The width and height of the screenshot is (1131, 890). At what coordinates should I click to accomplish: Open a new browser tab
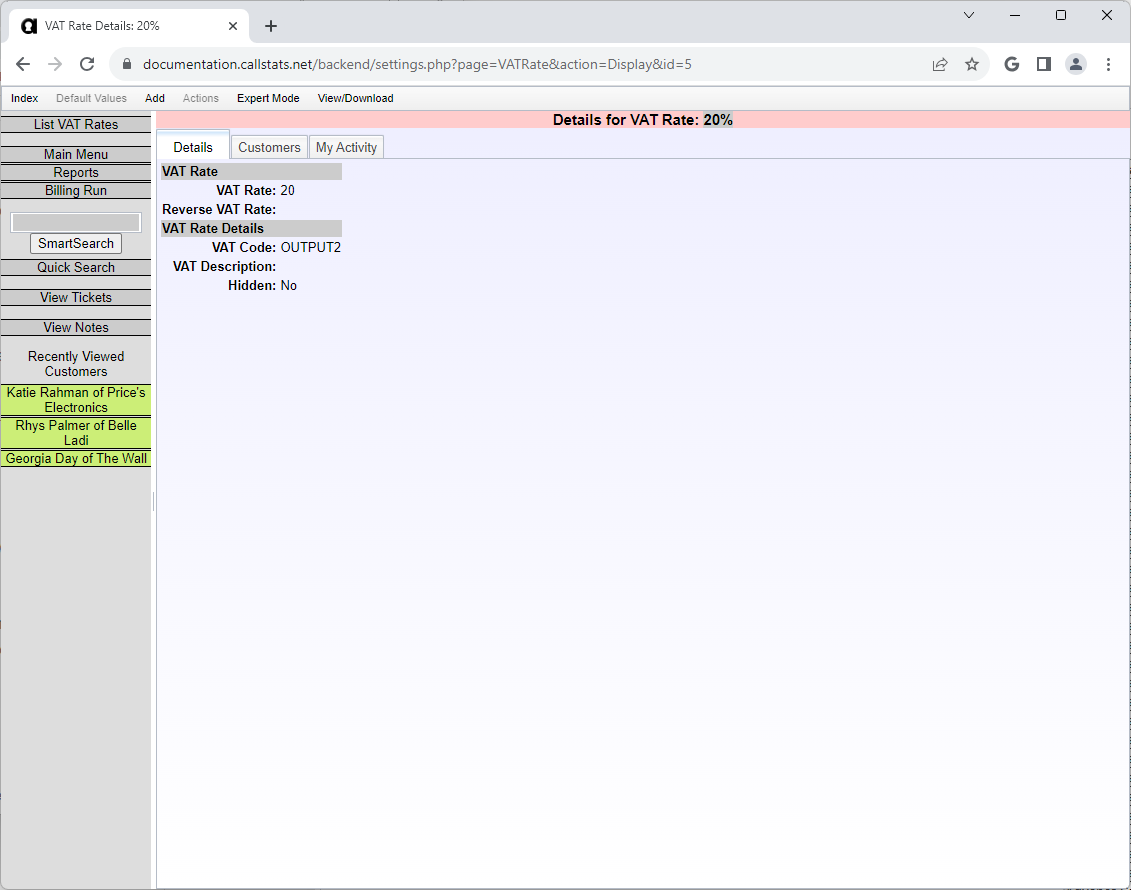click(271, 26)
